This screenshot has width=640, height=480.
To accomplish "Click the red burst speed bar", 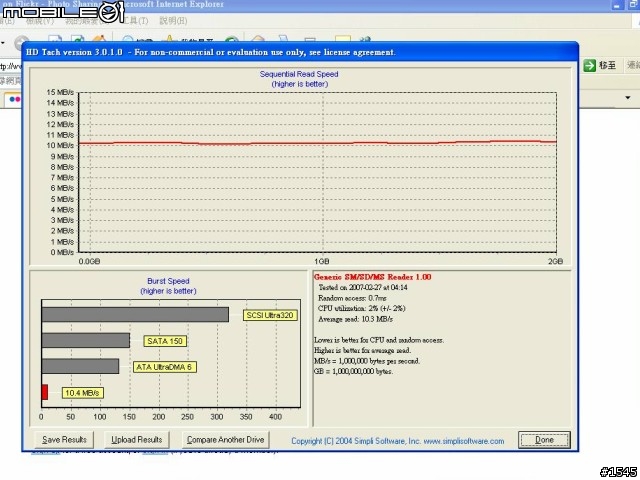I will click(x=45, y=392).
